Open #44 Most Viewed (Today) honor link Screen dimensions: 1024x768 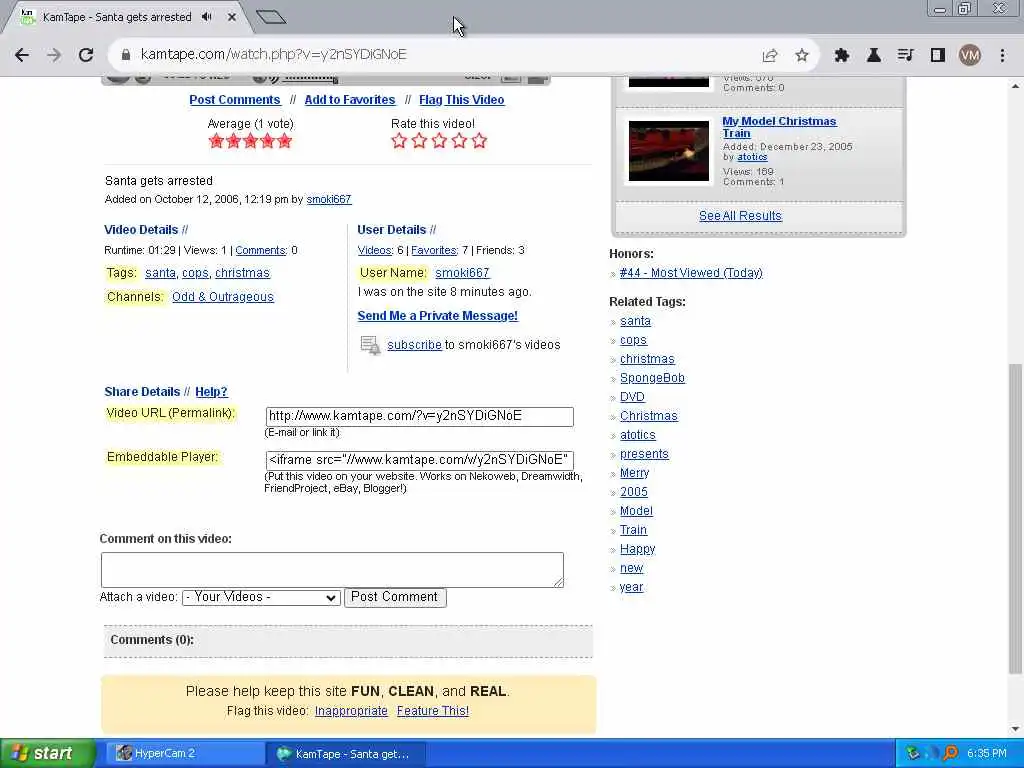pos(691,273)
